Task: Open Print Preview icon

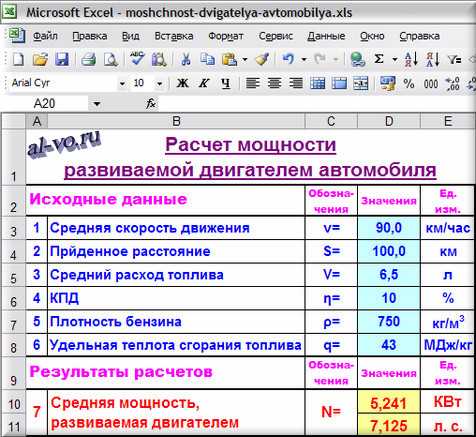Action: coord(110,60)
